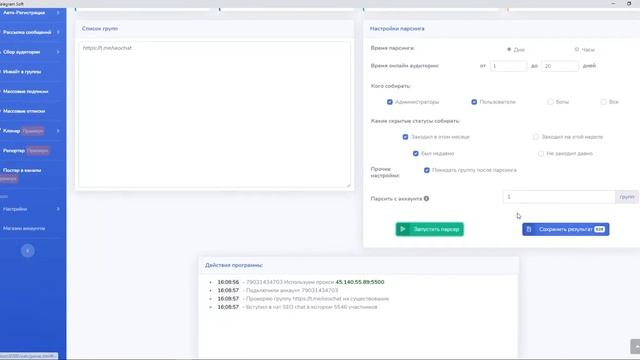Select the Часы radio option

coord(577,49)
